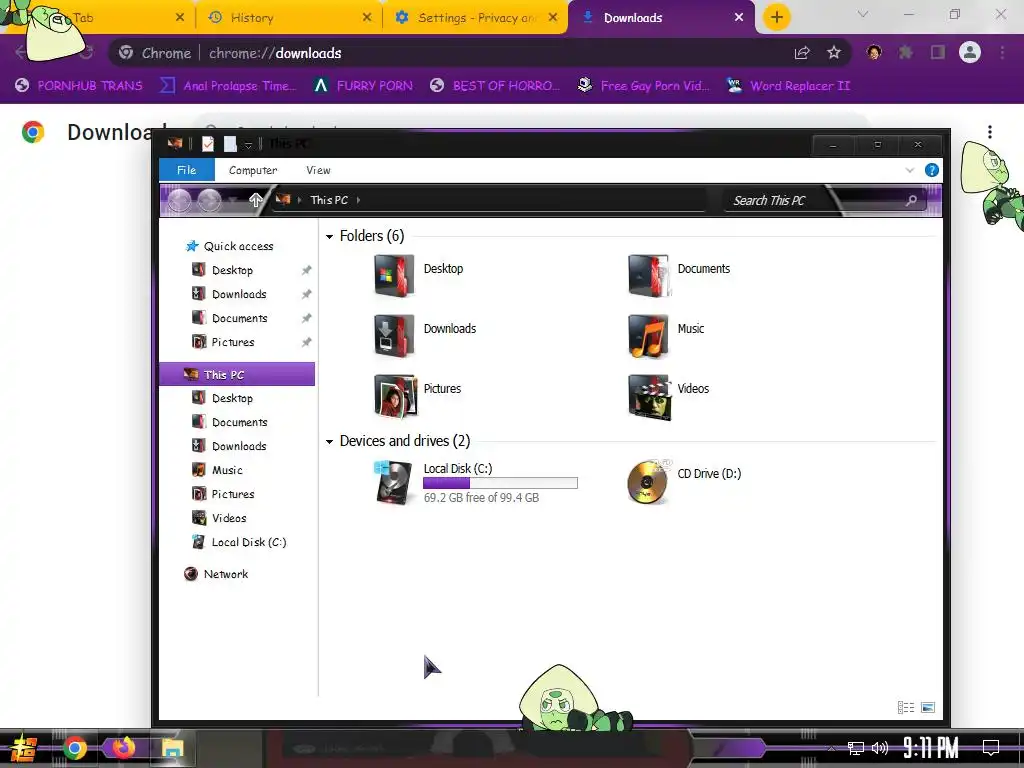Launch Firefox from the taskbar
This screenshot has width=1024, height=768.
[123, 748]
